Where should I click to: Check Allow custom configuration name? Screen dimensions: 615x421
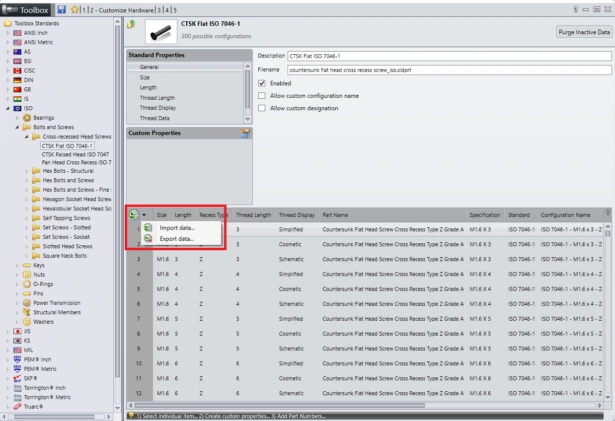pos(262,96)
